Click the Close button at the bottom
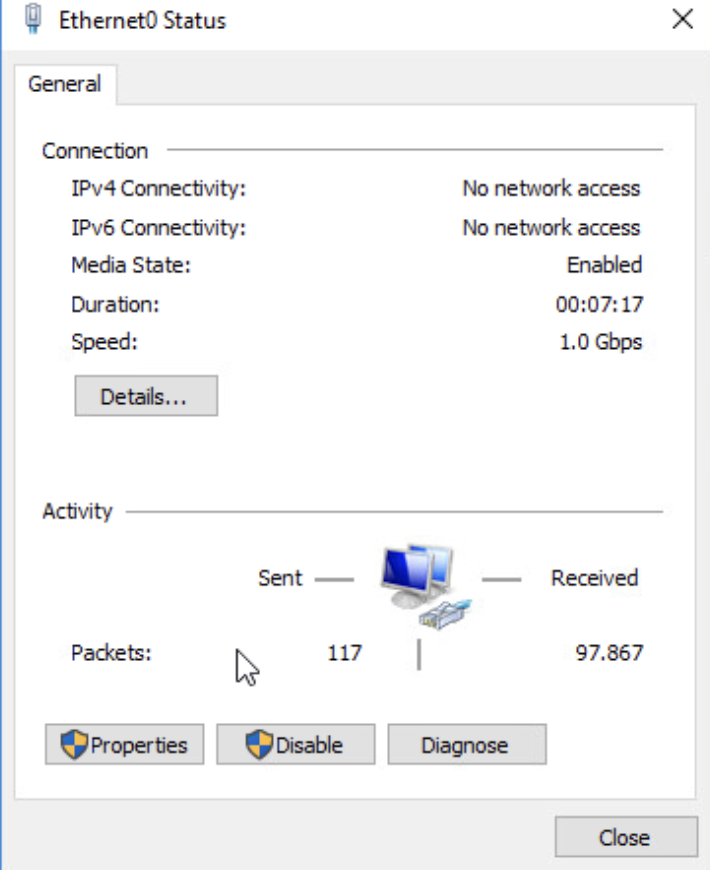 click(x=625, y=837)
